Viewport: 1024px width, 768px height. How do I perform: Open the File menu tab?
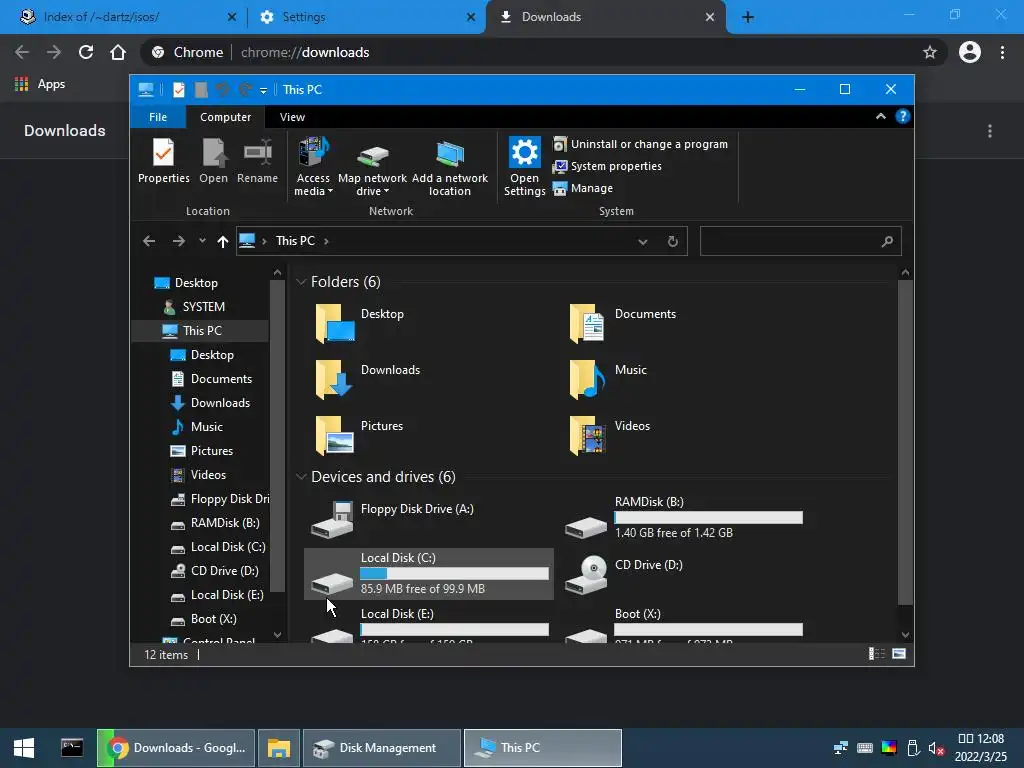(158, 117)
